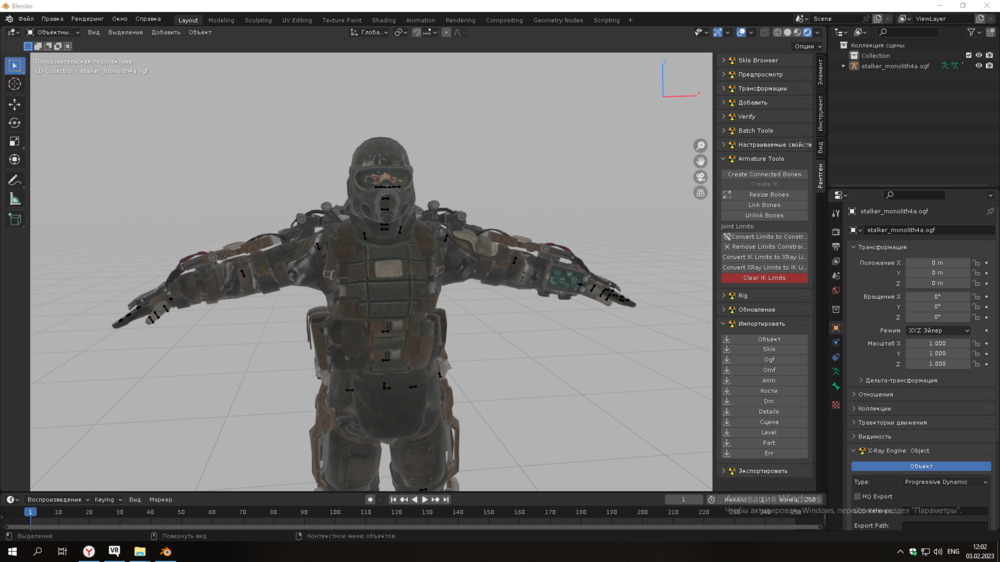Open the Type Progressive Dynamic dropdown
The height and width of the screenshot is (562, 1000).
click(x=945, y=482)
